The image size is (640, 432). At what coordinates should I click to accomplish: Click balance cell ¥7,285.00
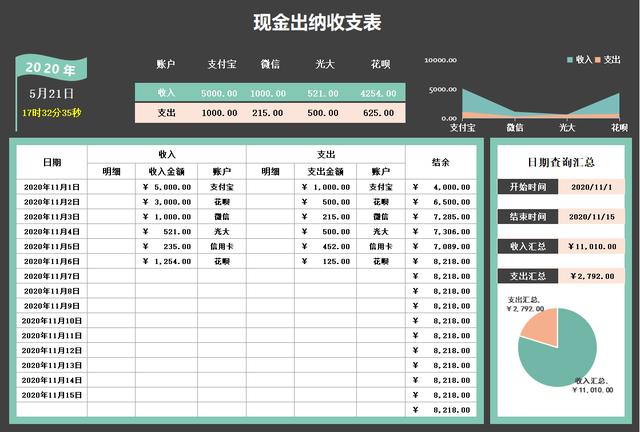[x=441, y=217]
